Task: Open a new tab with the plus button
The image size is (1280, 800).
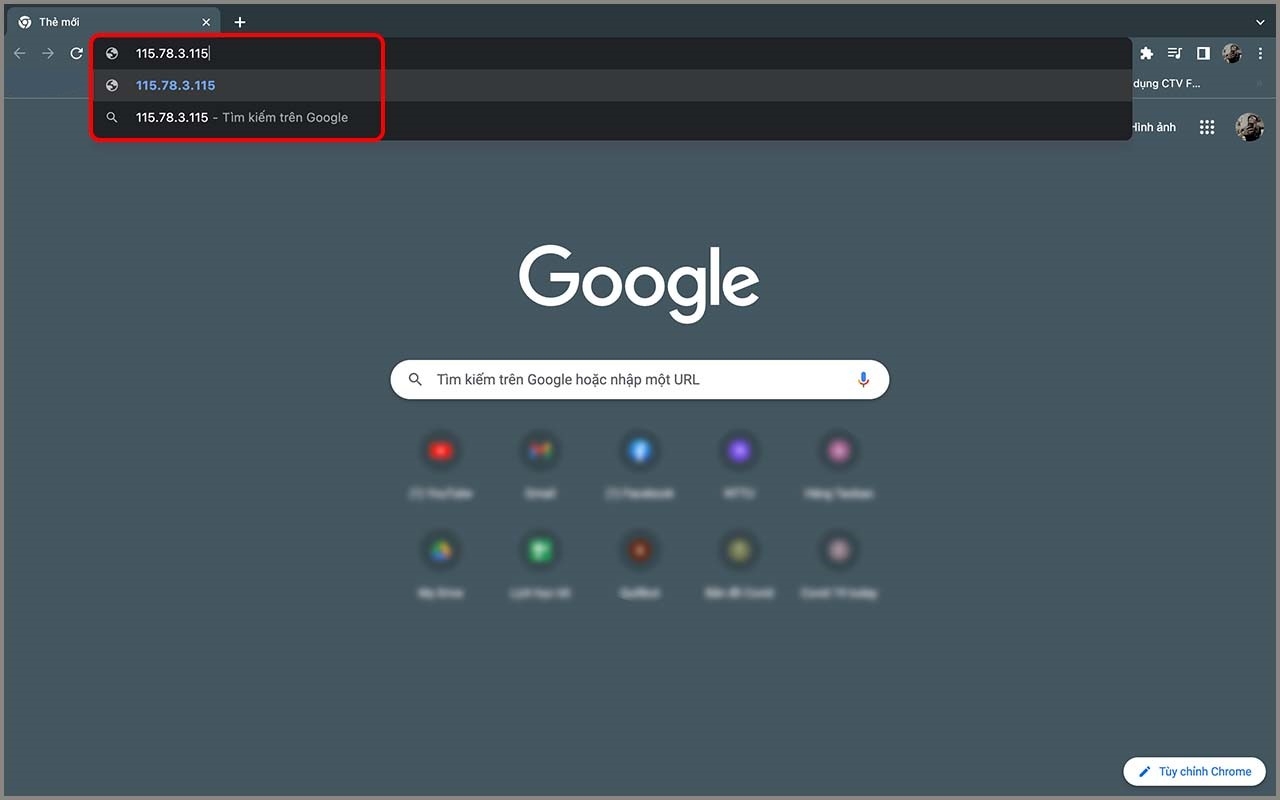Action: click(240, 22)
